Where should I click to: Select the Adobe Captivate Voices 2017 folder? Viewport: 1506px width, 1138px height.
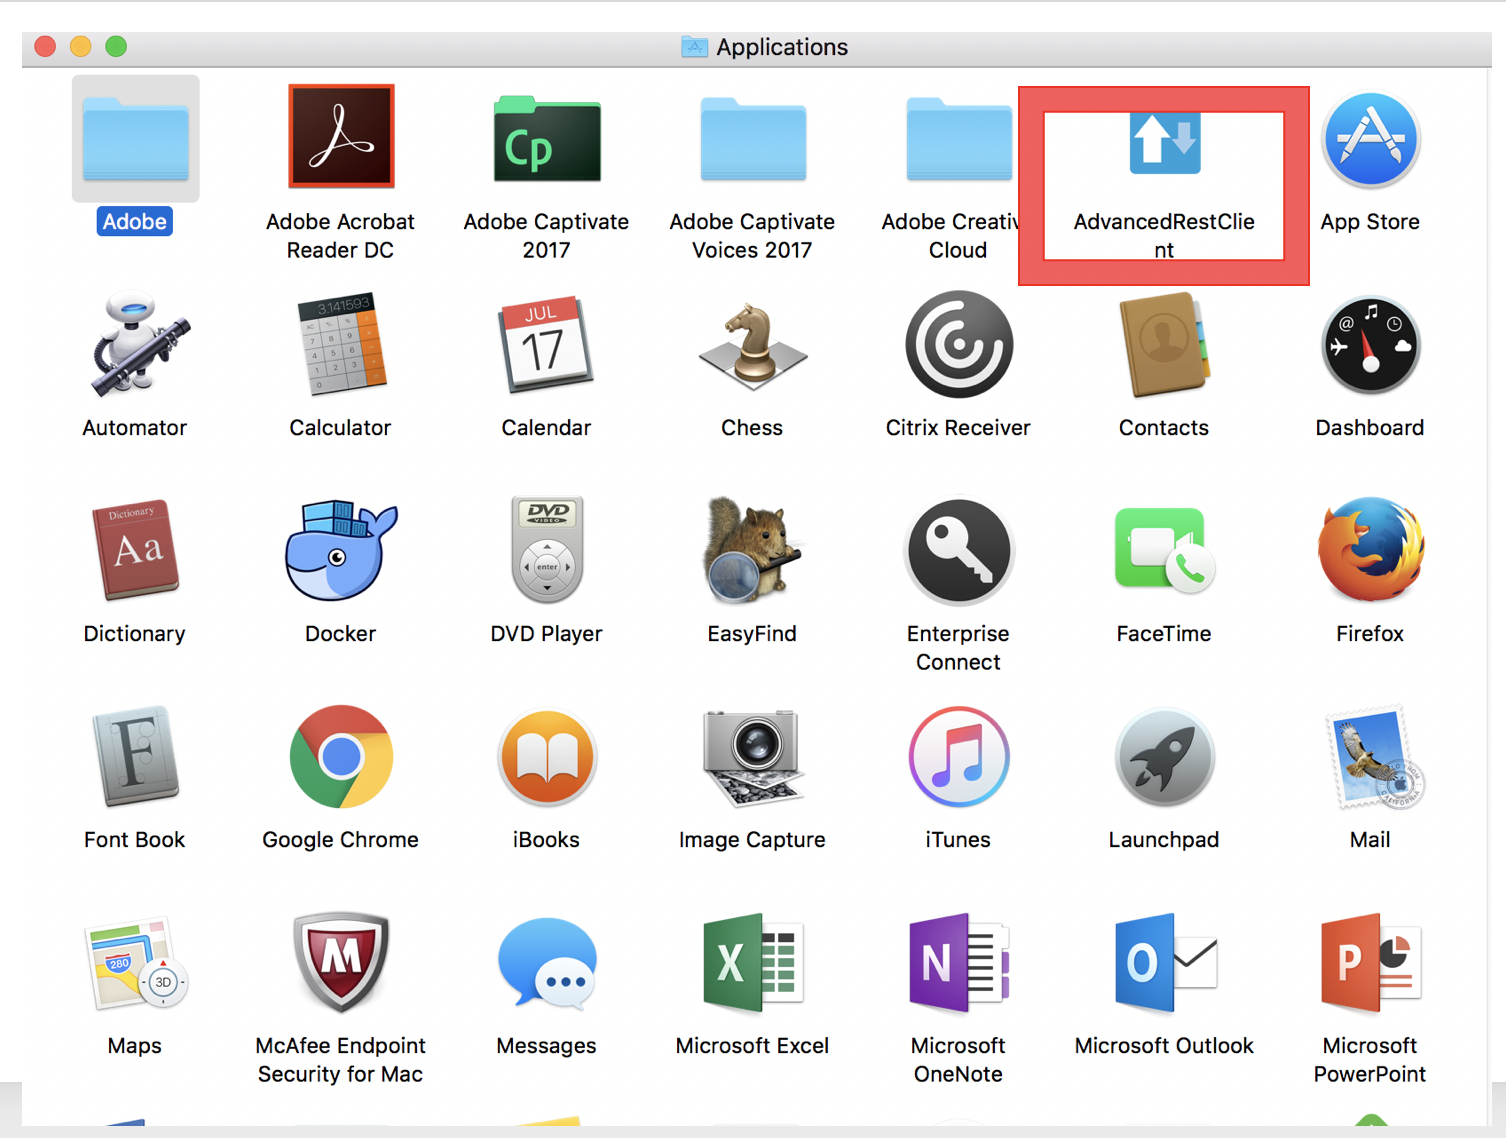click(x=752, y=140)
